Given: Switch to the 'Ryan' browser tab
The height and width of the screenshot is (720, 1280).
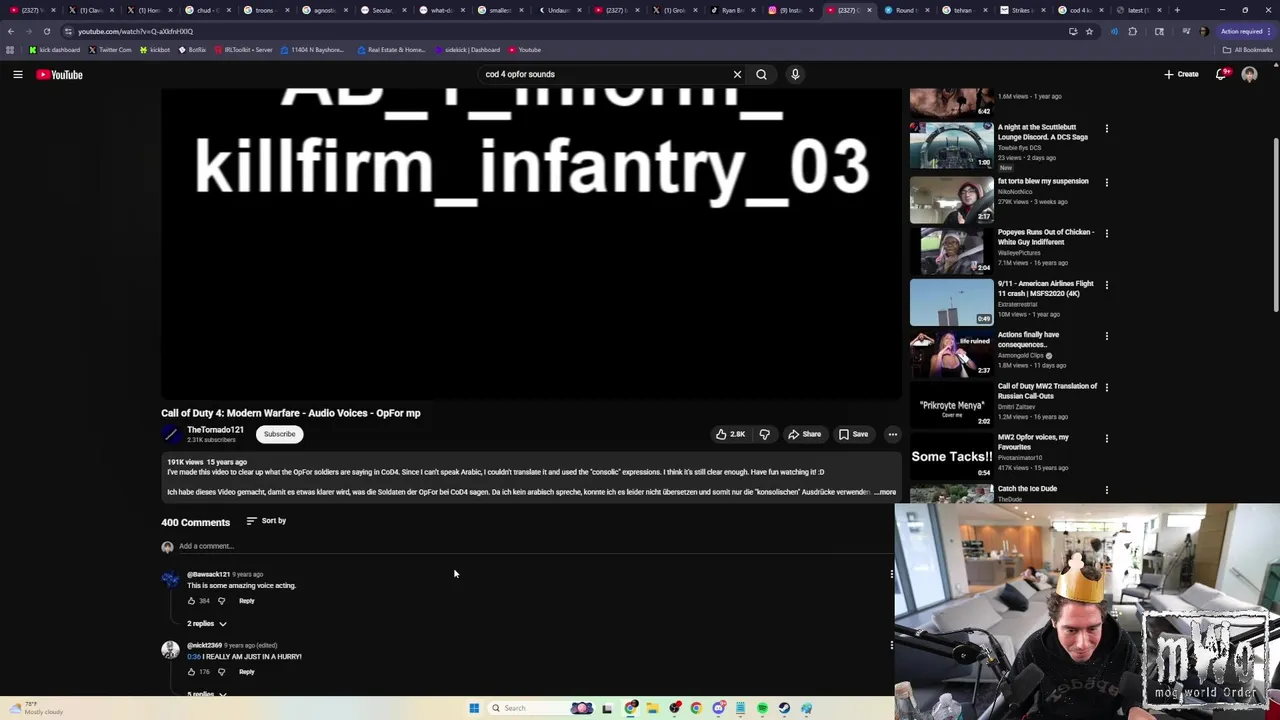Looking at the screenshot, I should click(x=731, y=10).
